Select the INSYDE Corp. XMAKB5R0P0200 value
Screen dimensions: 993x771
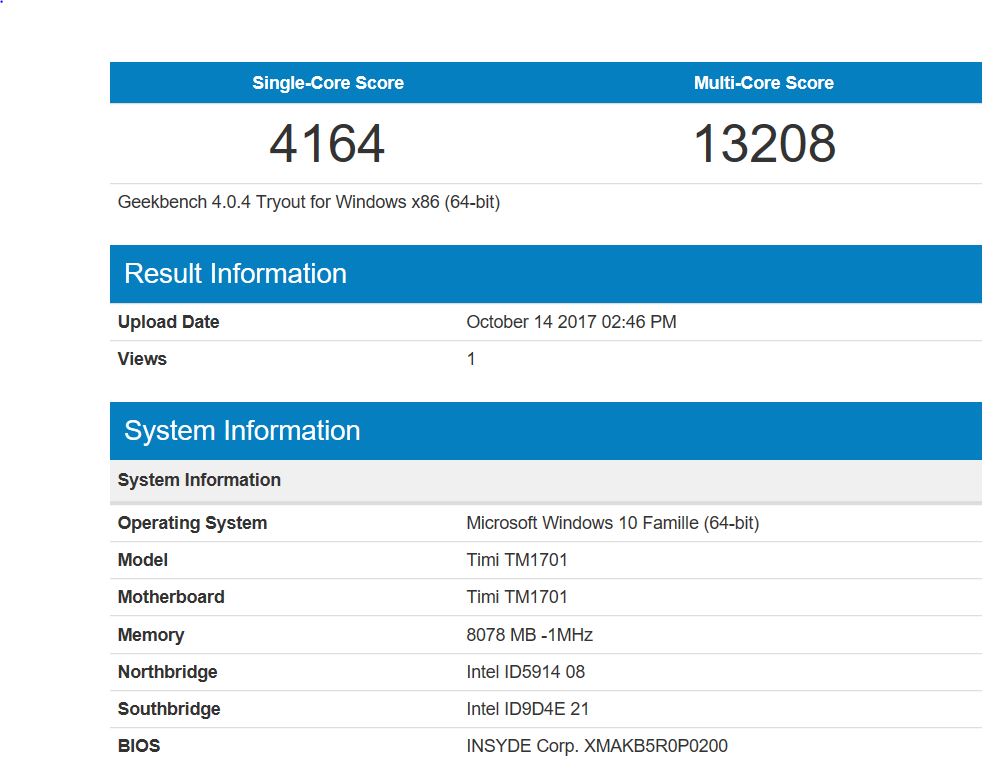(x=597, y=746)
